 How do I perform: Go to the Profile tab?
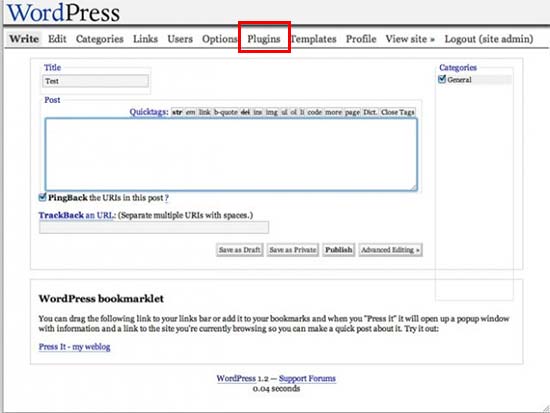pyautogui.click(x=361, y=39)
